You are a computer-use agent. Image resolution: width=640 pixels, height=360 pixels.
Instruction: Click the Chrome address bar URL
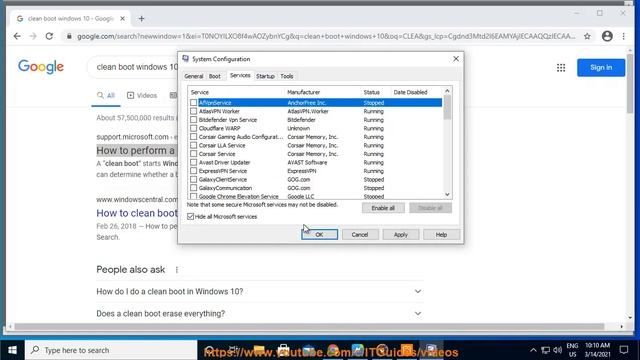[326, 36]
